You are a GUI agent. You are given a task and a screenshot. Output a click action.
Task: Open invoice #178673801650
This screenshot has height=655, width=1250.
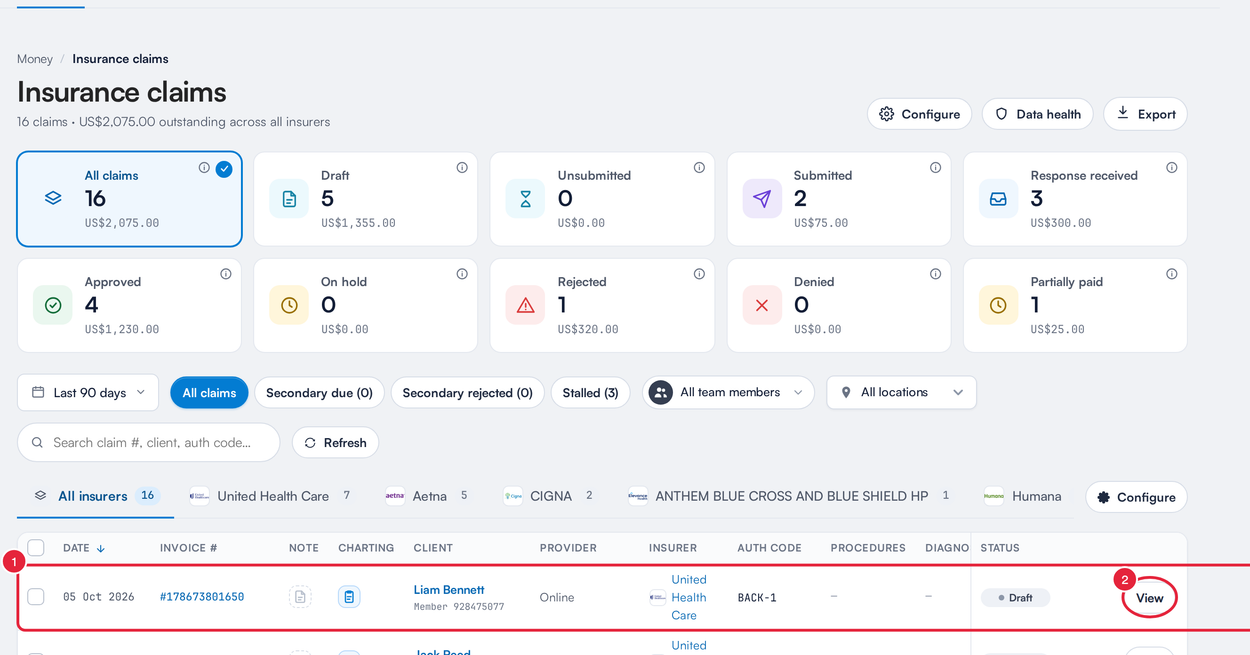(202, 597)
